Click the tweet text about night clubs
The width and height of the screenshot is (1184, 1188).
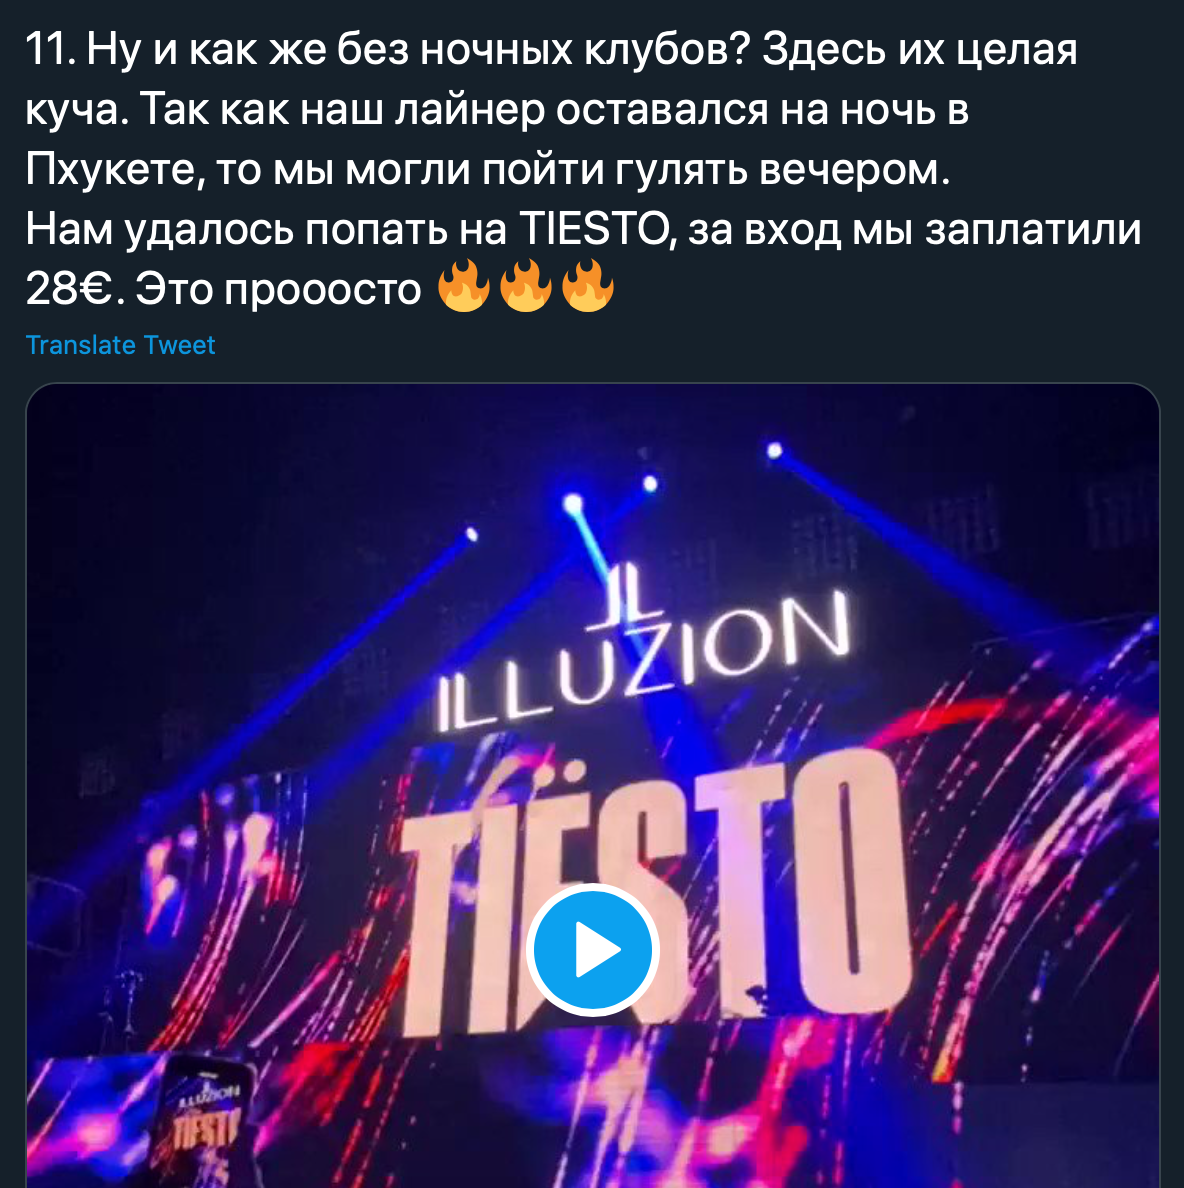pyautogui.click(x=583, y=169)
